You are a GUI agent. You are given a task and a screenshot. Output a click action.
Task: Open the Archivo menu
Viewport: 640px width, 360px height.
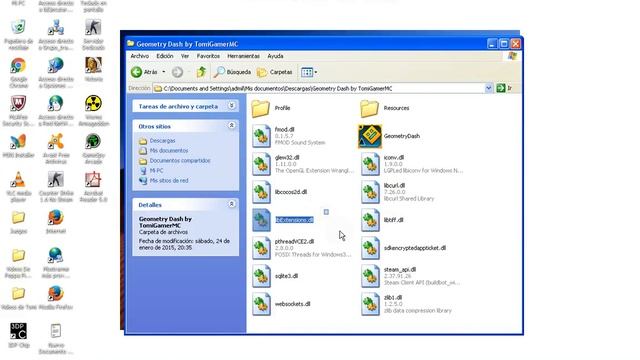140,56
